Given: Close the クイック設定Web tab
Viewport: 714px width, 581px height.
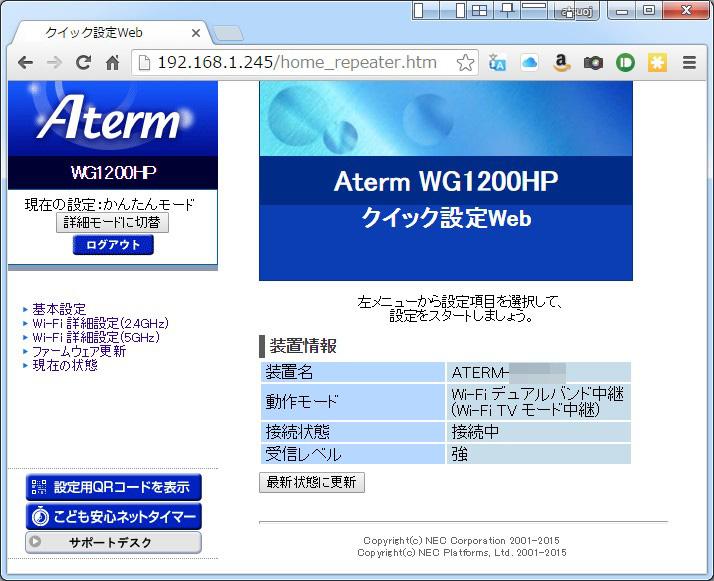Looking at the screenshot, I should [x=196, y=33].
